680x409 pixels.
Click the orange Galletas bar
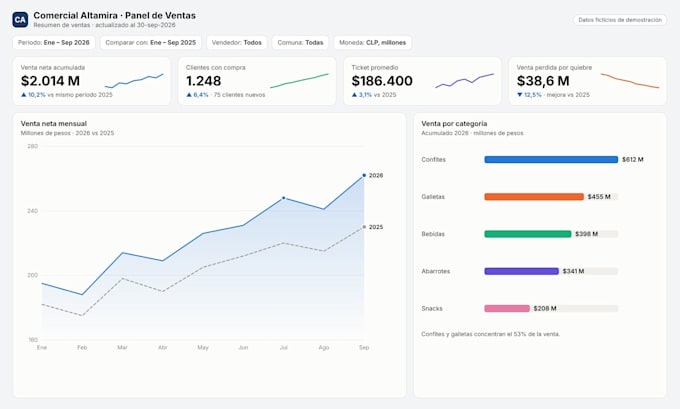[534, 197]
